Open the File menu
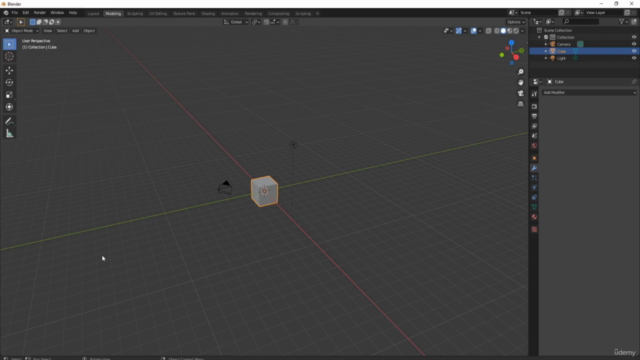Image resolution: width=640 pixels, height=360 pixels. click(x=15, y=13)
